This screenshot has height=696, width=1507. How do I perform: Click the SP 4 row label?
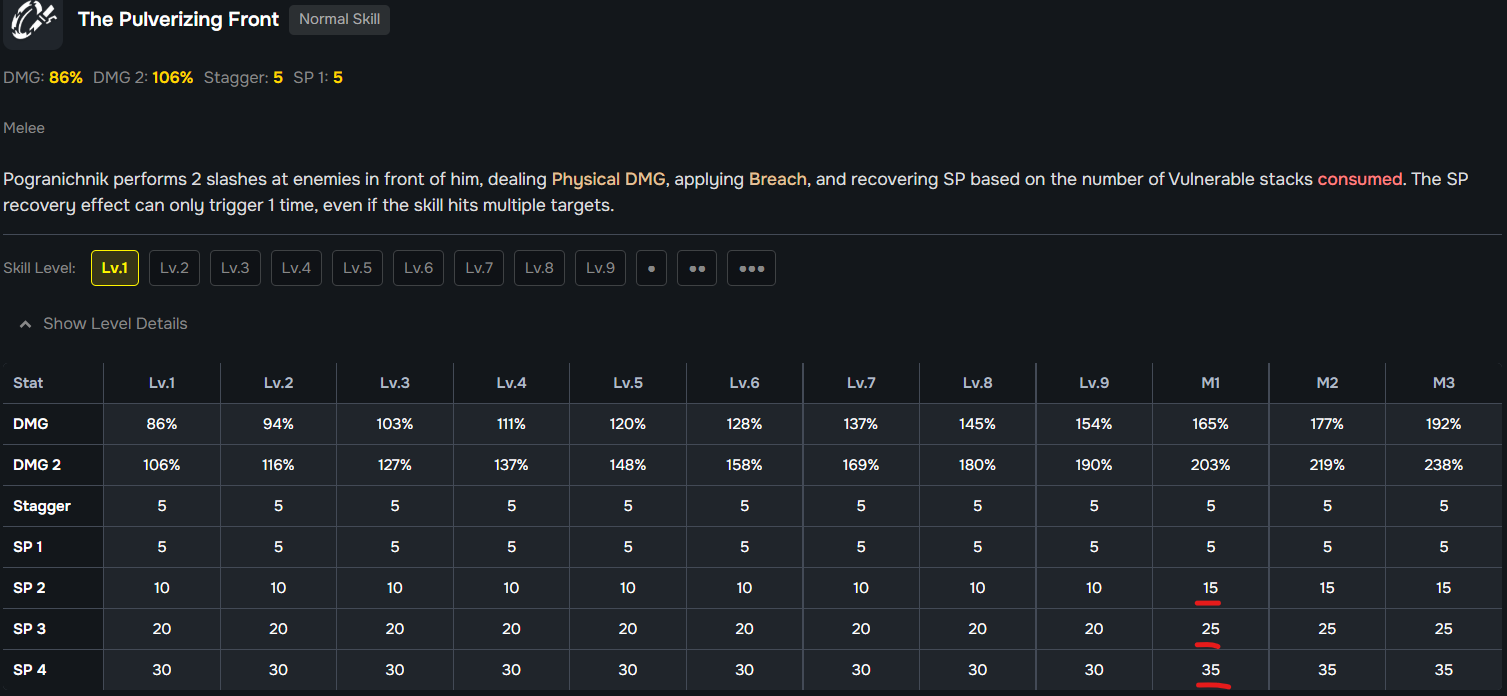pos(30,670)
